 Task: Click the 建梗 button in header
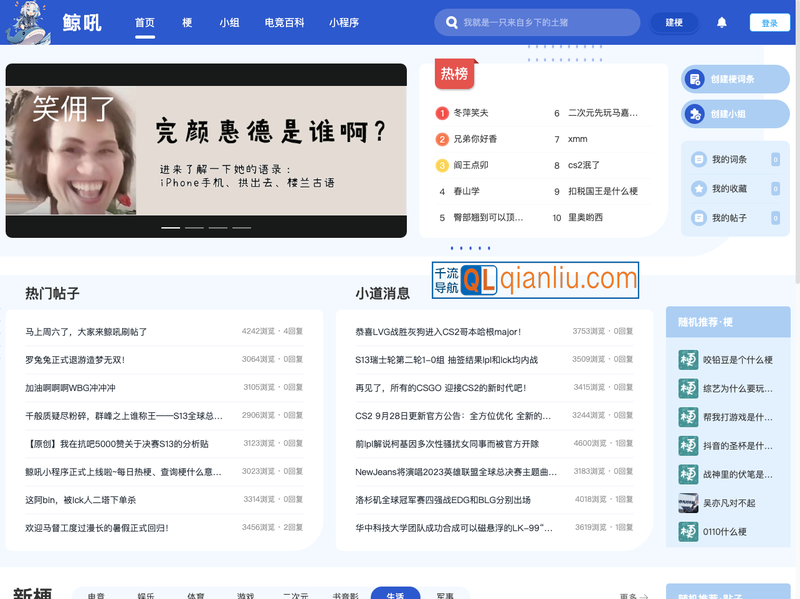pyautogui.click(x=674, y=23)
